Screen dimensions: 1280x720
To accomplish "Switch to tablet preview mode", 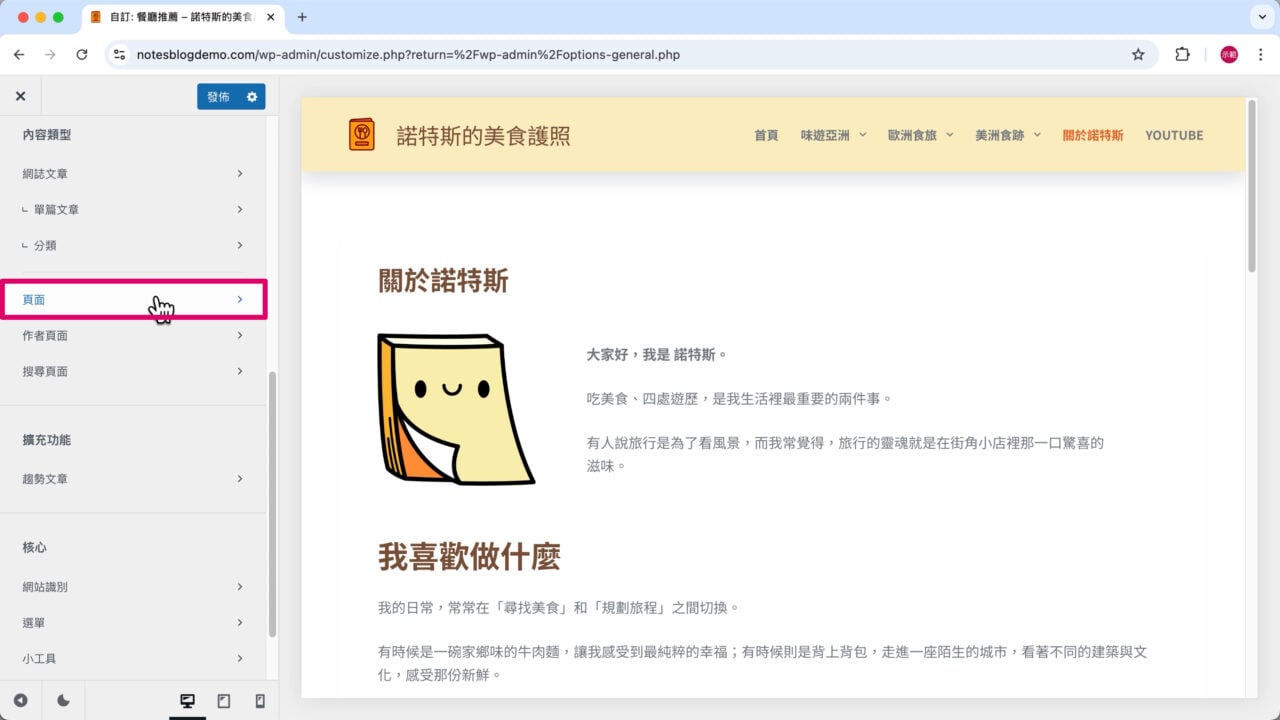I will [223, 701].
